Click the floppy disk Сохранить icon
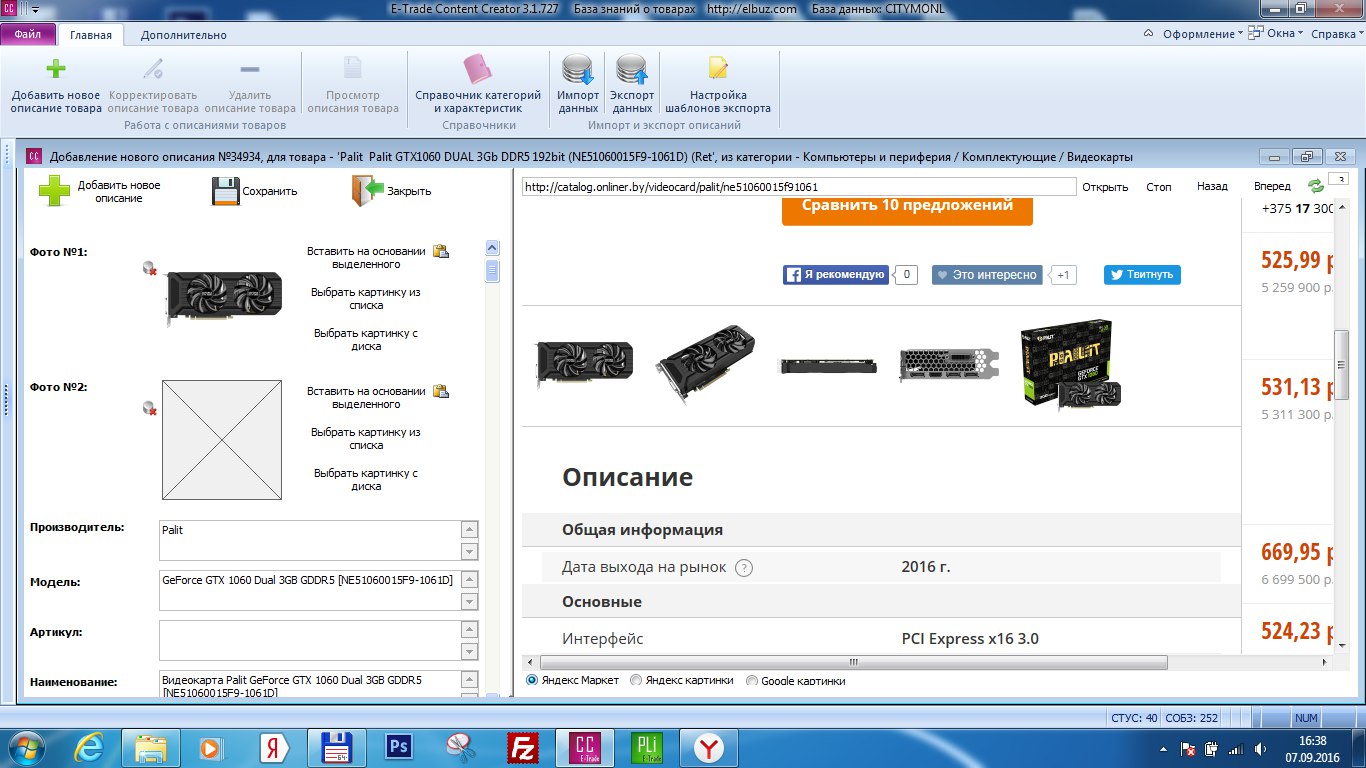The width and height of the screenshot is (1366, 768). (x=226, y=191)
